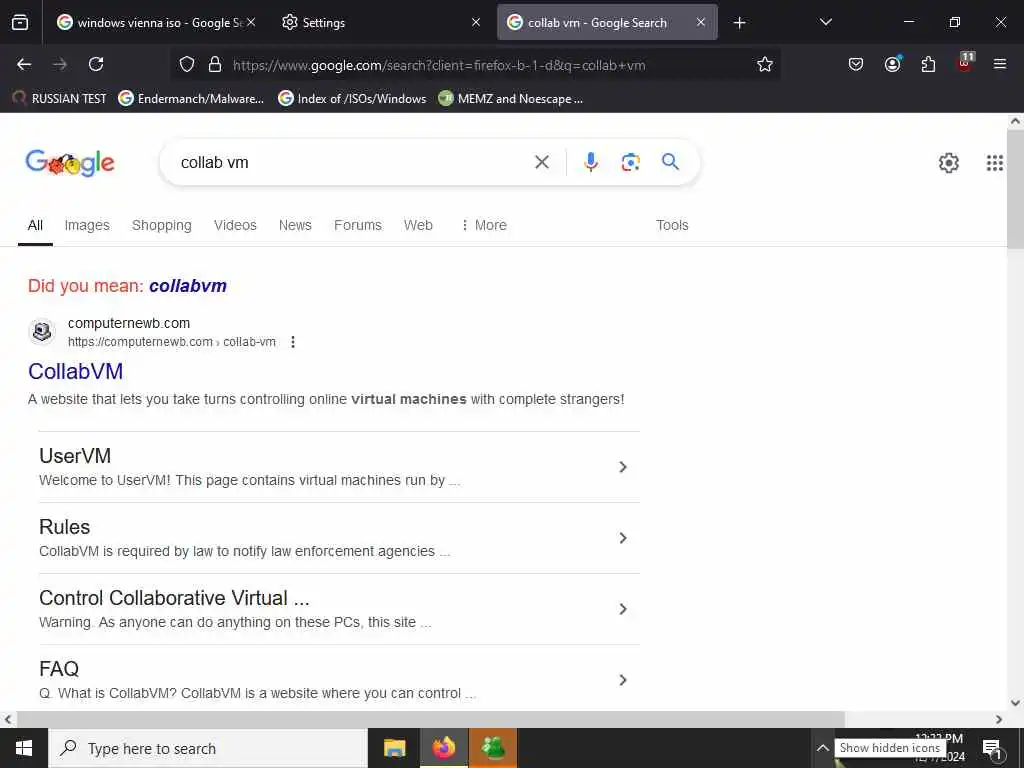The height and width of the screenshot is (768, 1024).
Task: Select the All results tab
Action: pyautogui.click(x=35, y=225)
